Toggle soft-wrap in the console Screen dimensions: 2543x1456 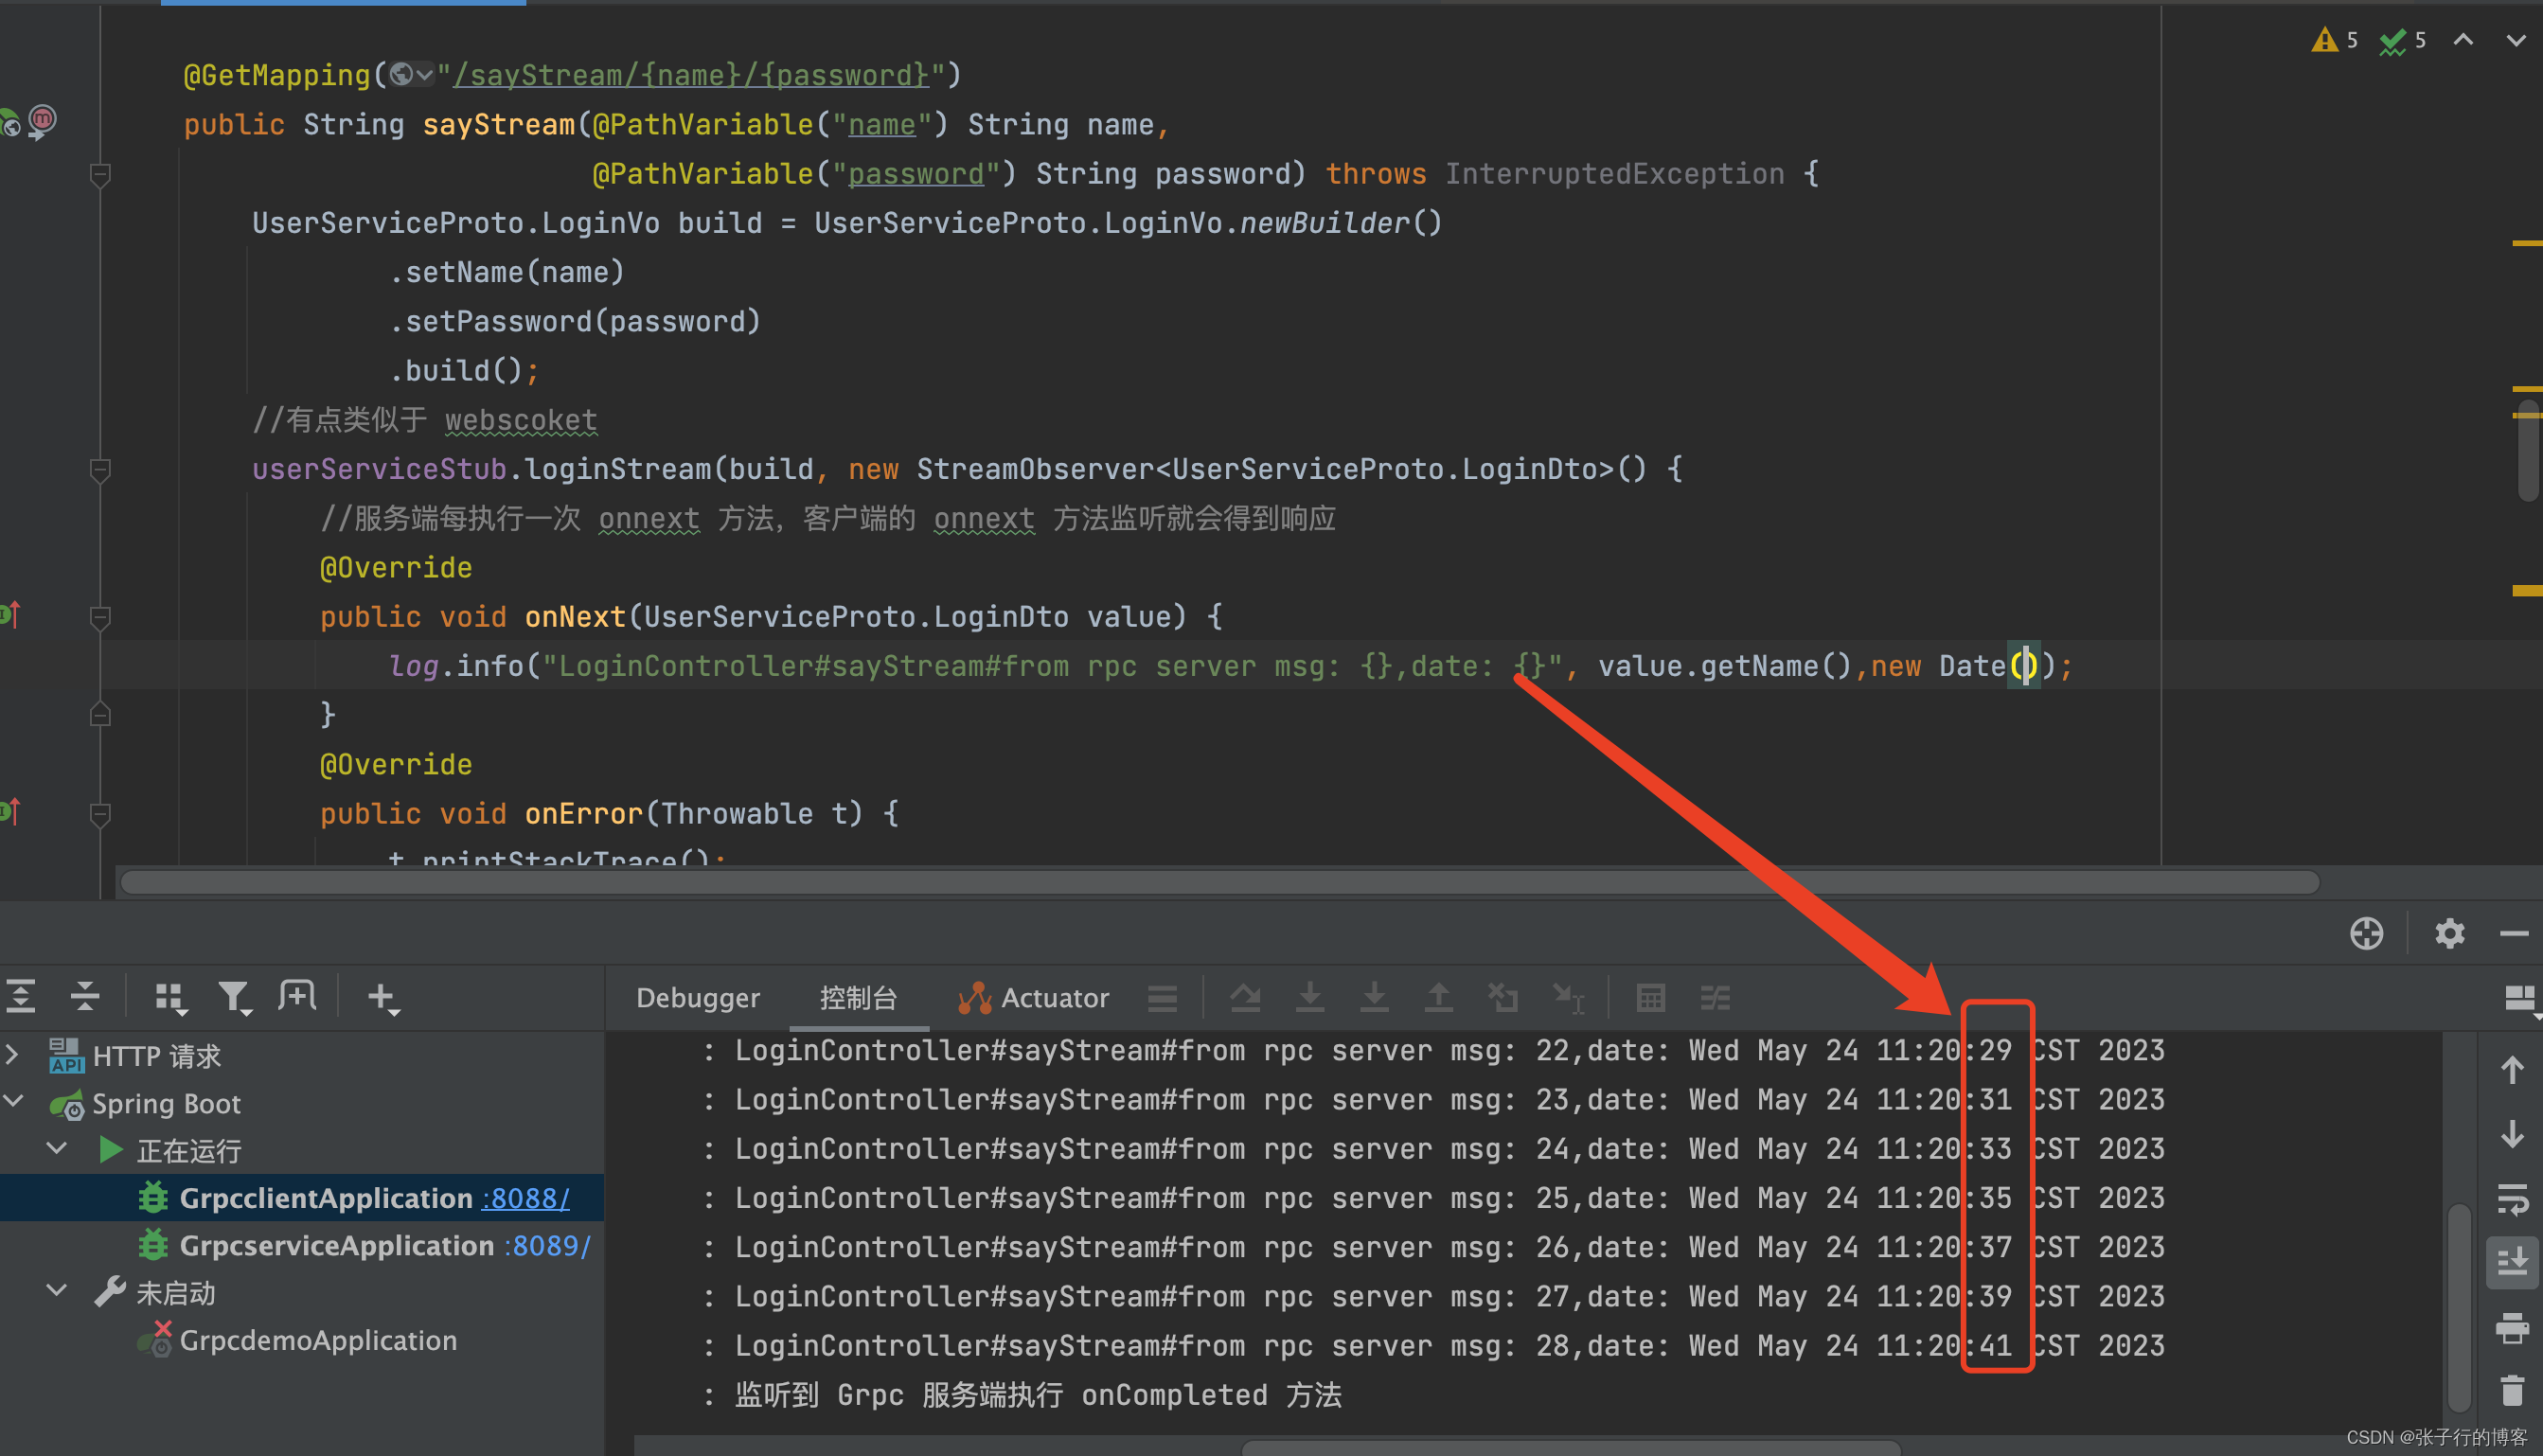pyautogui.click(x=2513, y=1199)
